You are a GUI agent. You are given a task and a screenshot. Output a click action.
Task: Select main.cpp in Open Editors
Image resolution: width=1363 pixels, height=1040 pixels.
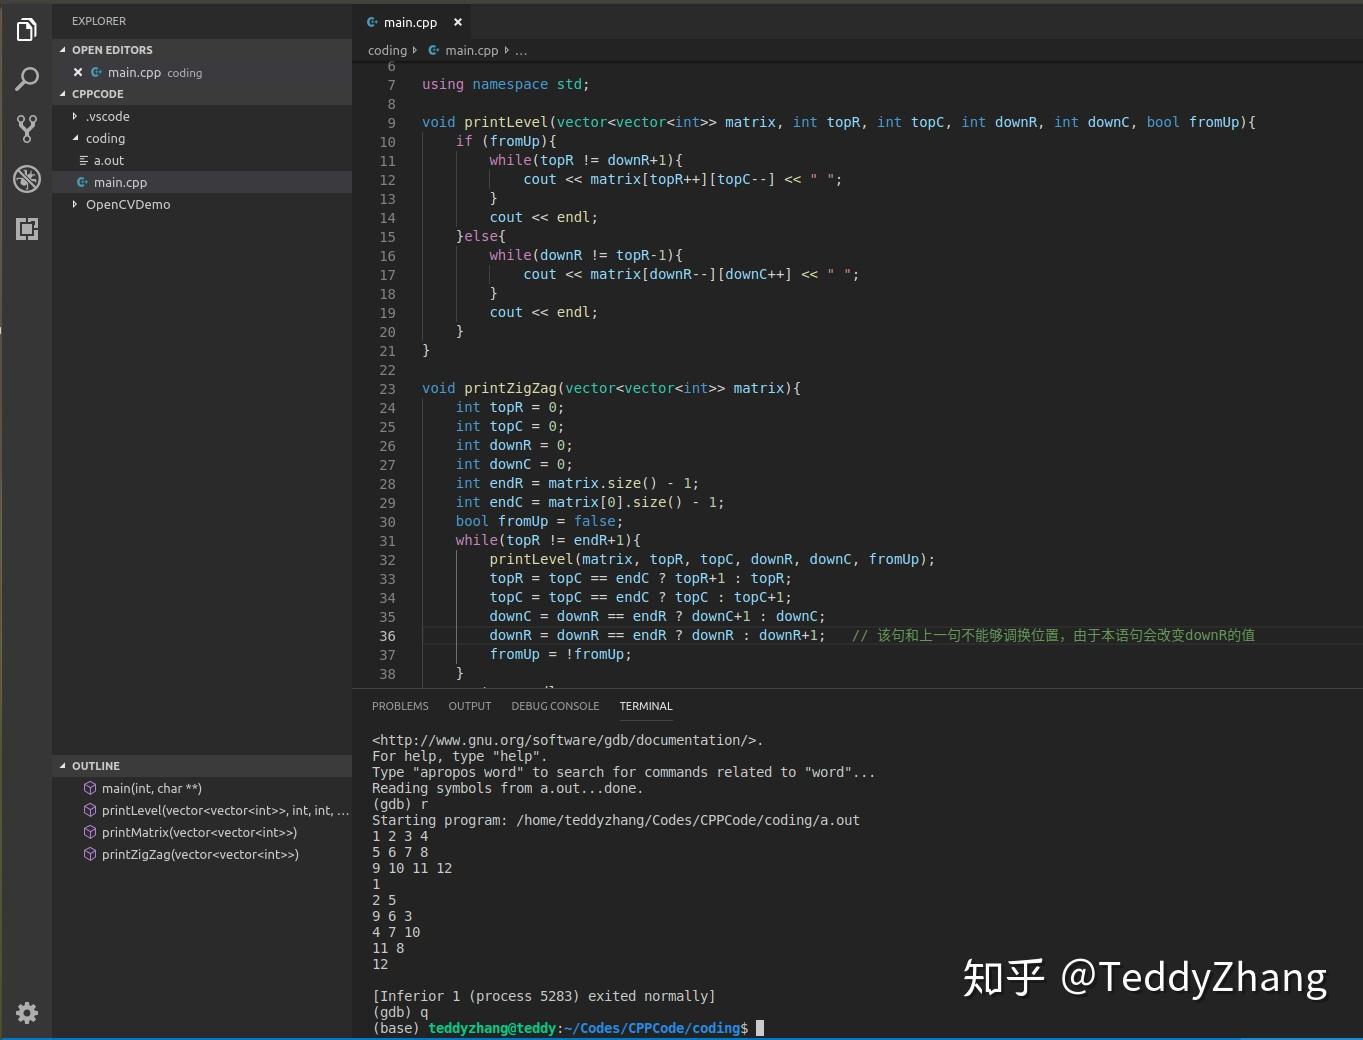point(202,72)
